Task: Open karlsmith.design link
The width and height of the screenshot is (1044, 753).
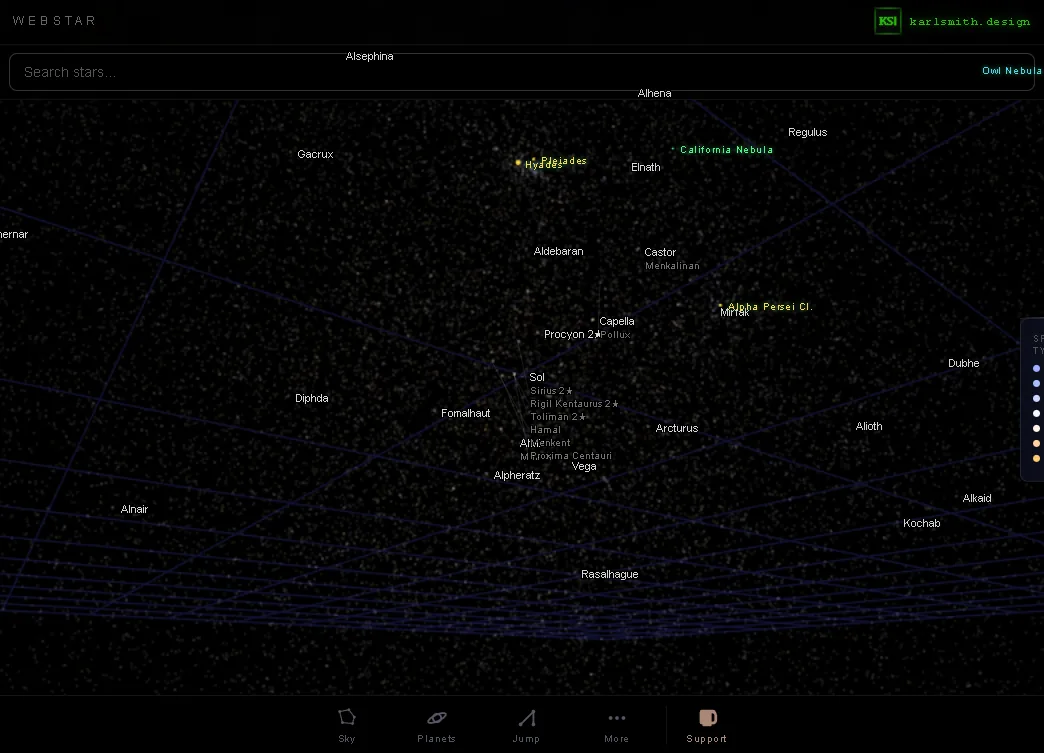Action: 969,22
